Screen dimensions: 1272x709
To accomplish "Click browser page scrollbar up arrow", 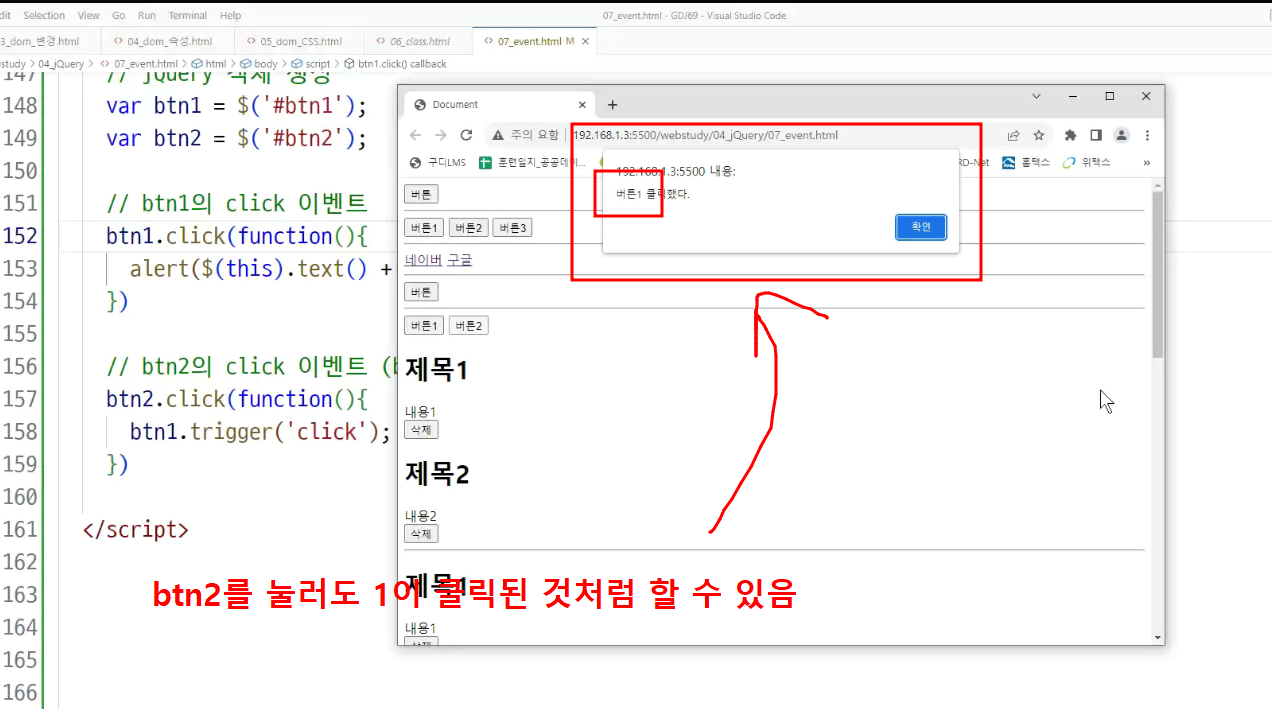I will pos(1158,184).
